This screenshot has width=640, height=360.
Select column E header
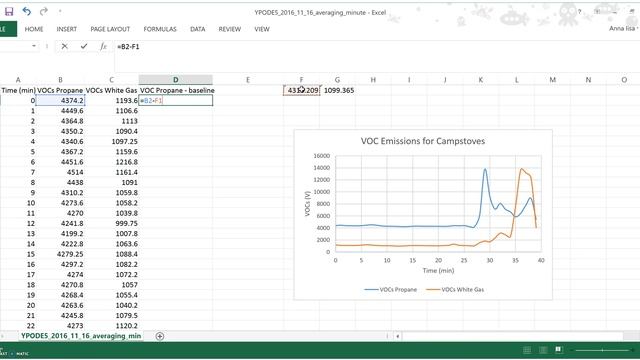click(x=248, y=80)
